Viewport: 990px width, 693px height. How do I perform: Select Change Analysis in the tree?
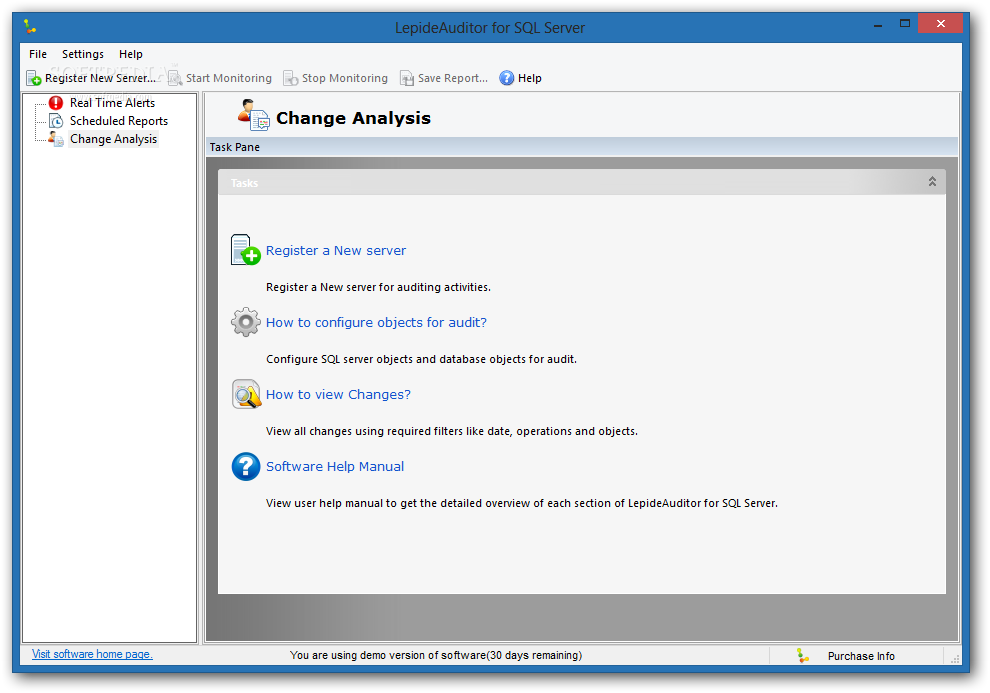(114, 139)
